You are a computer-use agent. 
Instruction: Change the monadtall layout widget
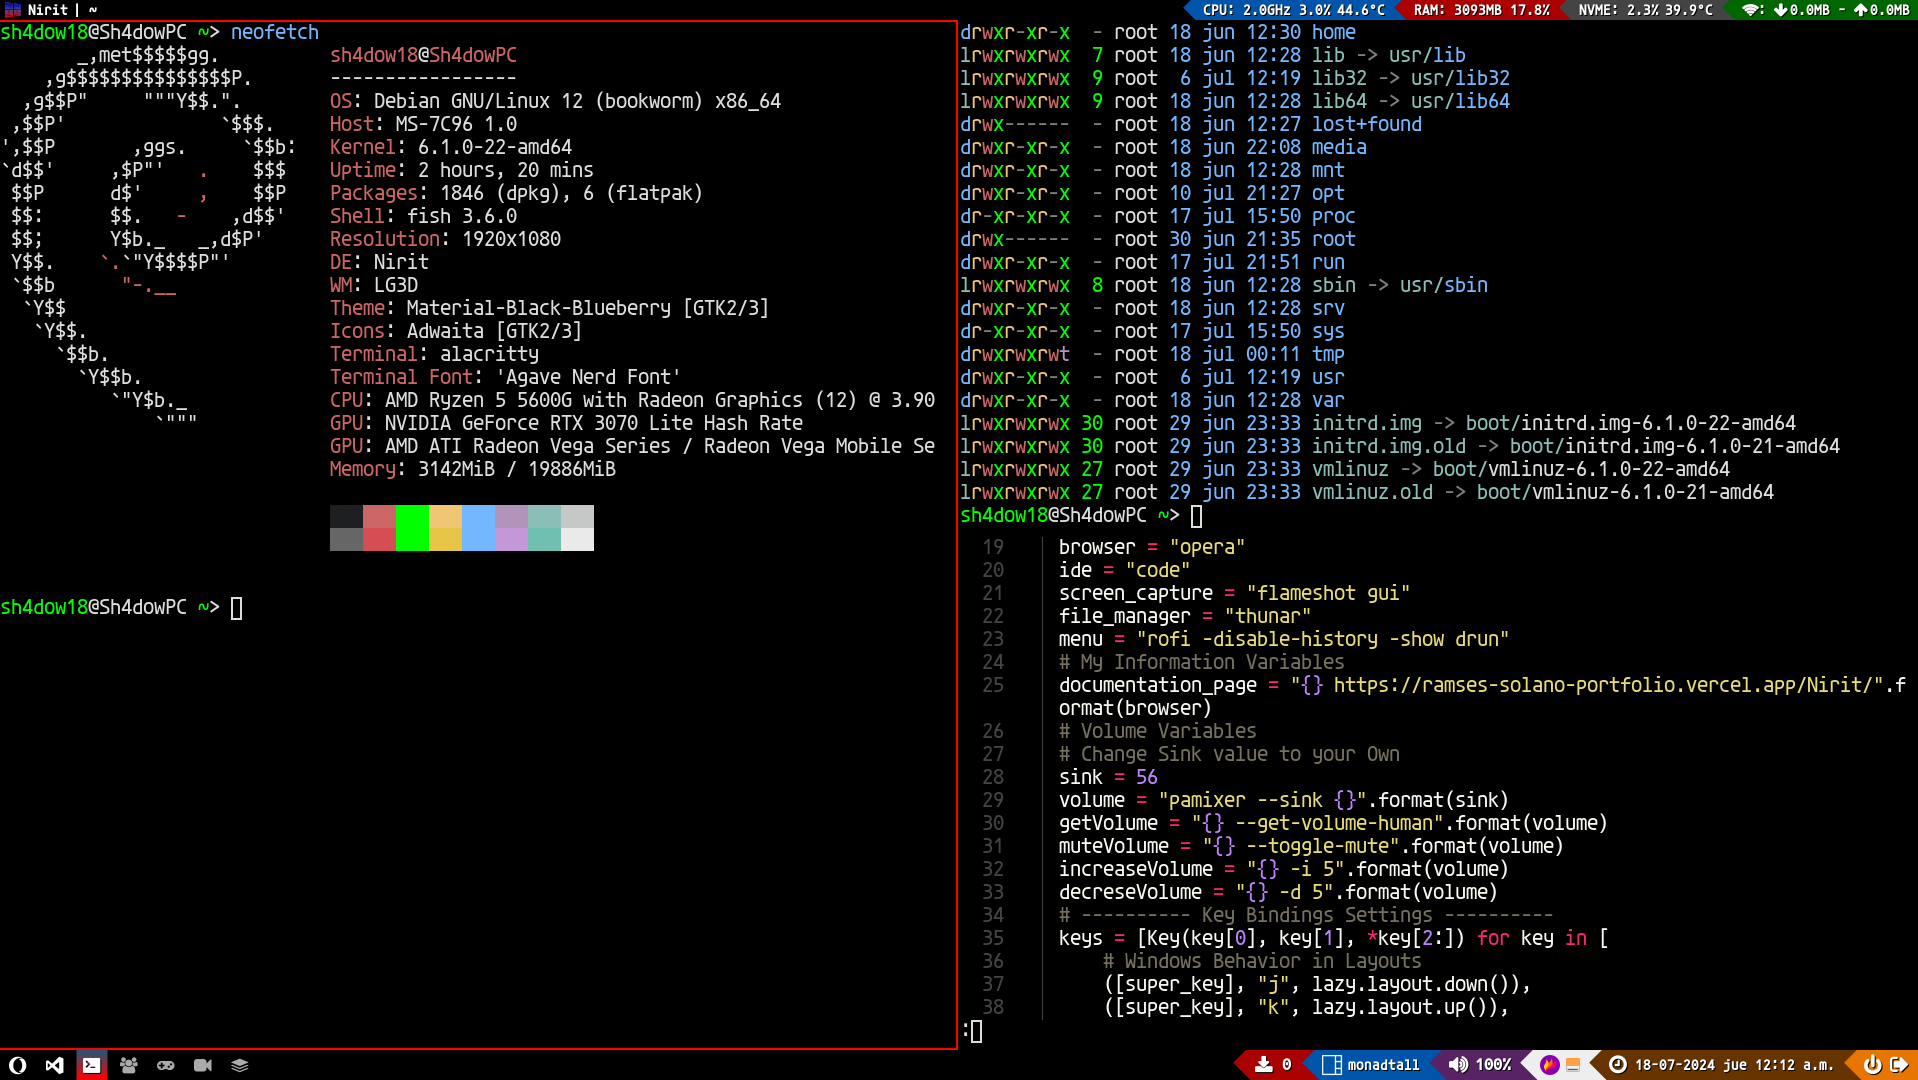(1371, 1065)
